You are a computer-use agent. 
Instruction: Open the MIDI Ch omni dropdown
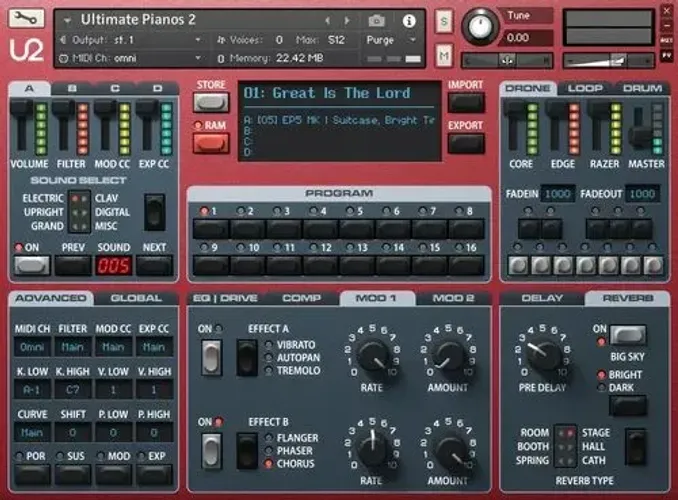(131, 58)
